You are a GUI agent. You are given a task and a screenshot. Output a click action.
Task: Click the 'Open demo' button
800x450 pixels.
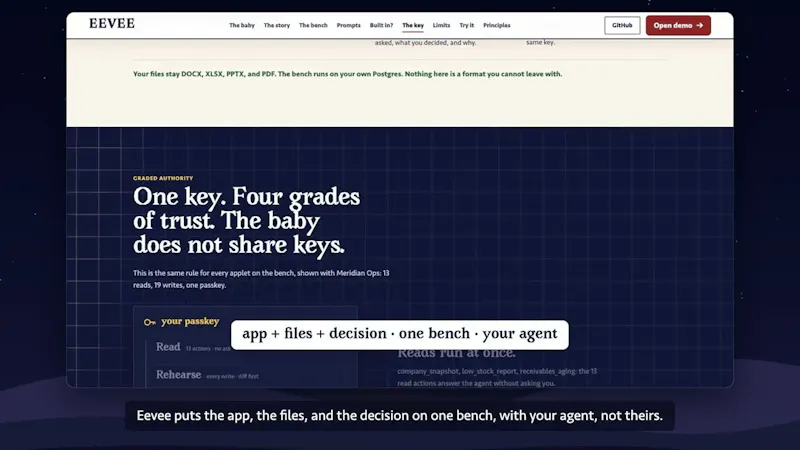tap(678, 25)
